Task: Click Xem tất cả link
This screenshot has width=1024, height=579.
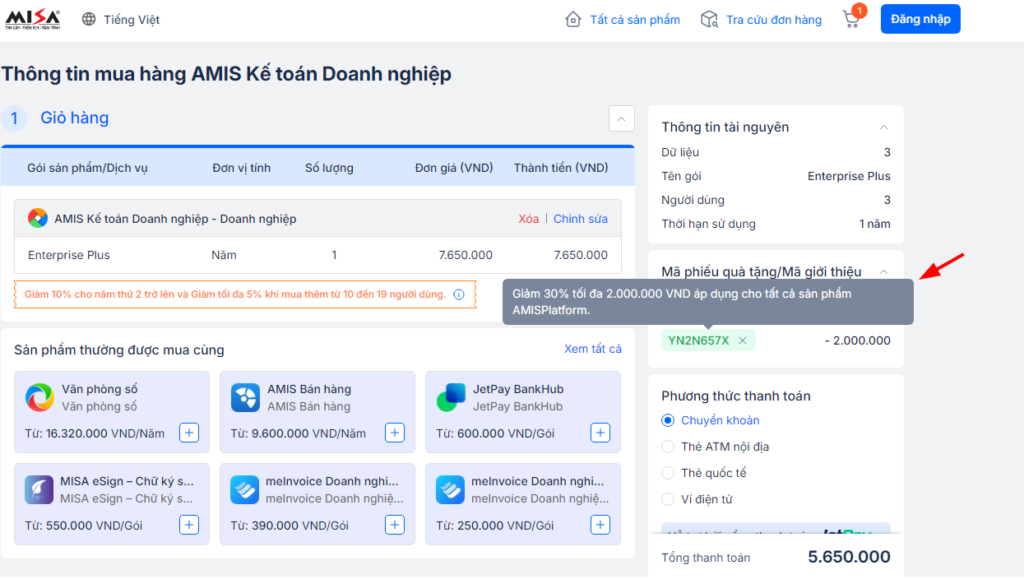Action: [592, 349]
